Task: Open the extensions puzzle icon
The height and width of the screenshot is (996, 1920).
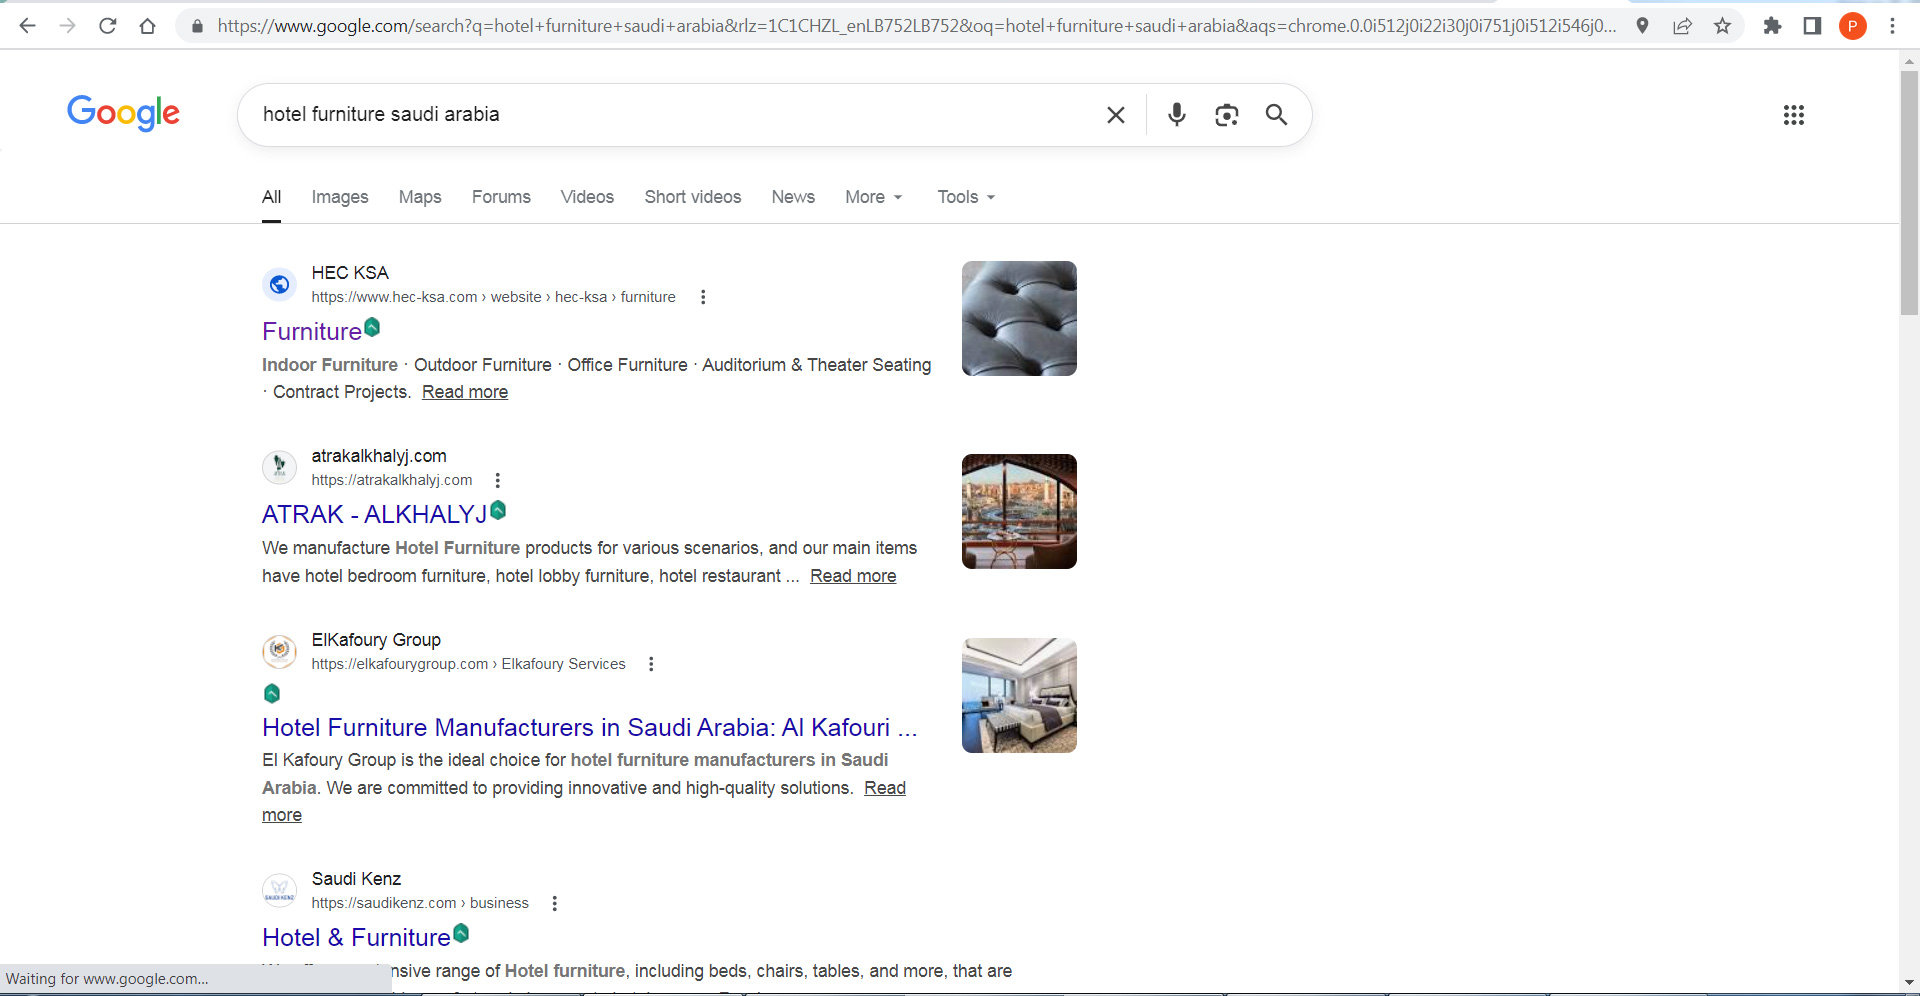Action: pos(1772,26)
